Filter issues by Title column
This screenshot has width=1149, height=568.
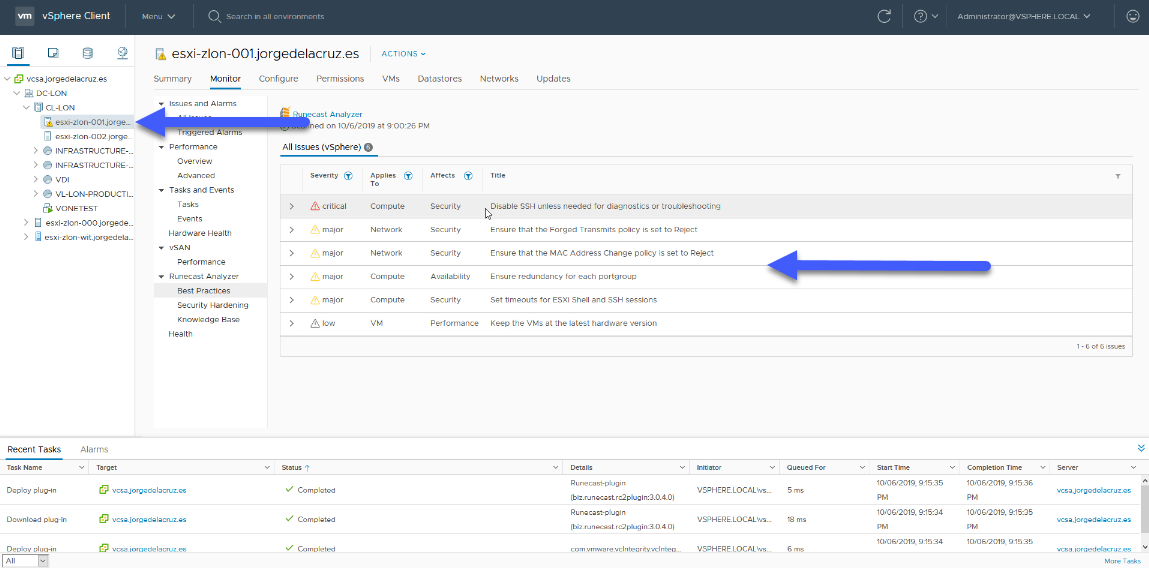point(1117,176)
